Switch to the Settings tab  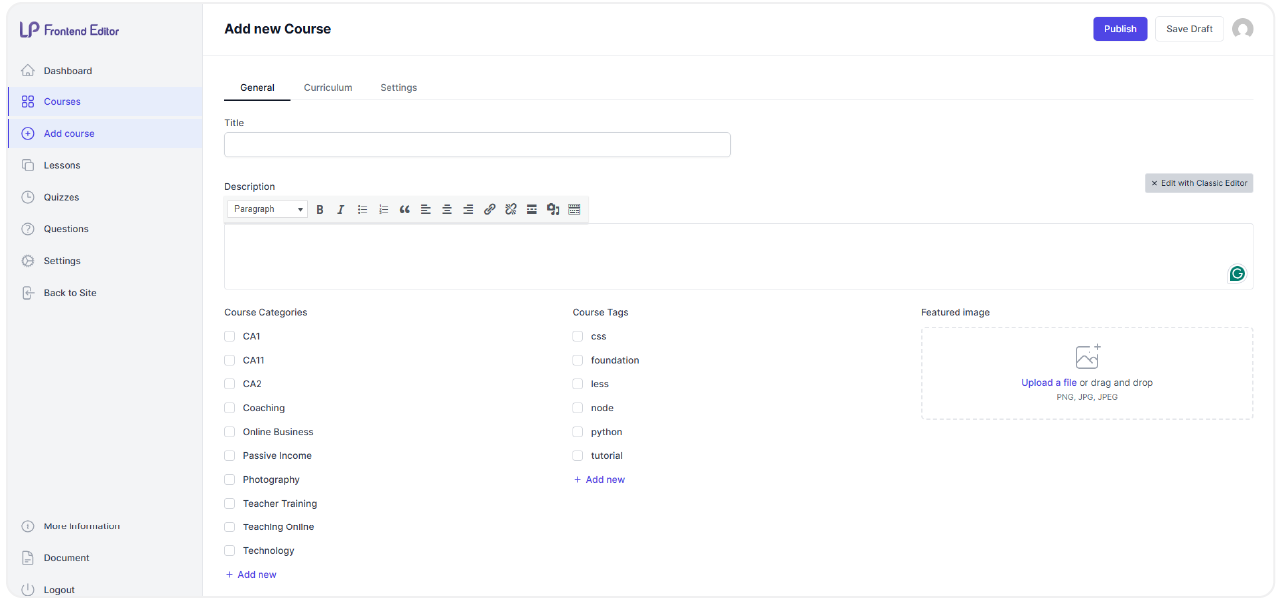click(398, 87)
